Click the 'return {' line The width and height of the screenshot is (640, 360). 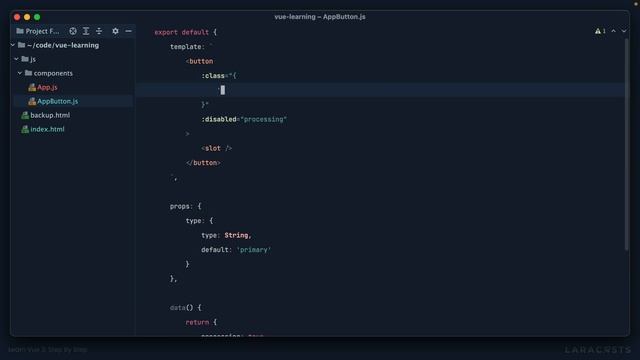click(x=201, y=322)
